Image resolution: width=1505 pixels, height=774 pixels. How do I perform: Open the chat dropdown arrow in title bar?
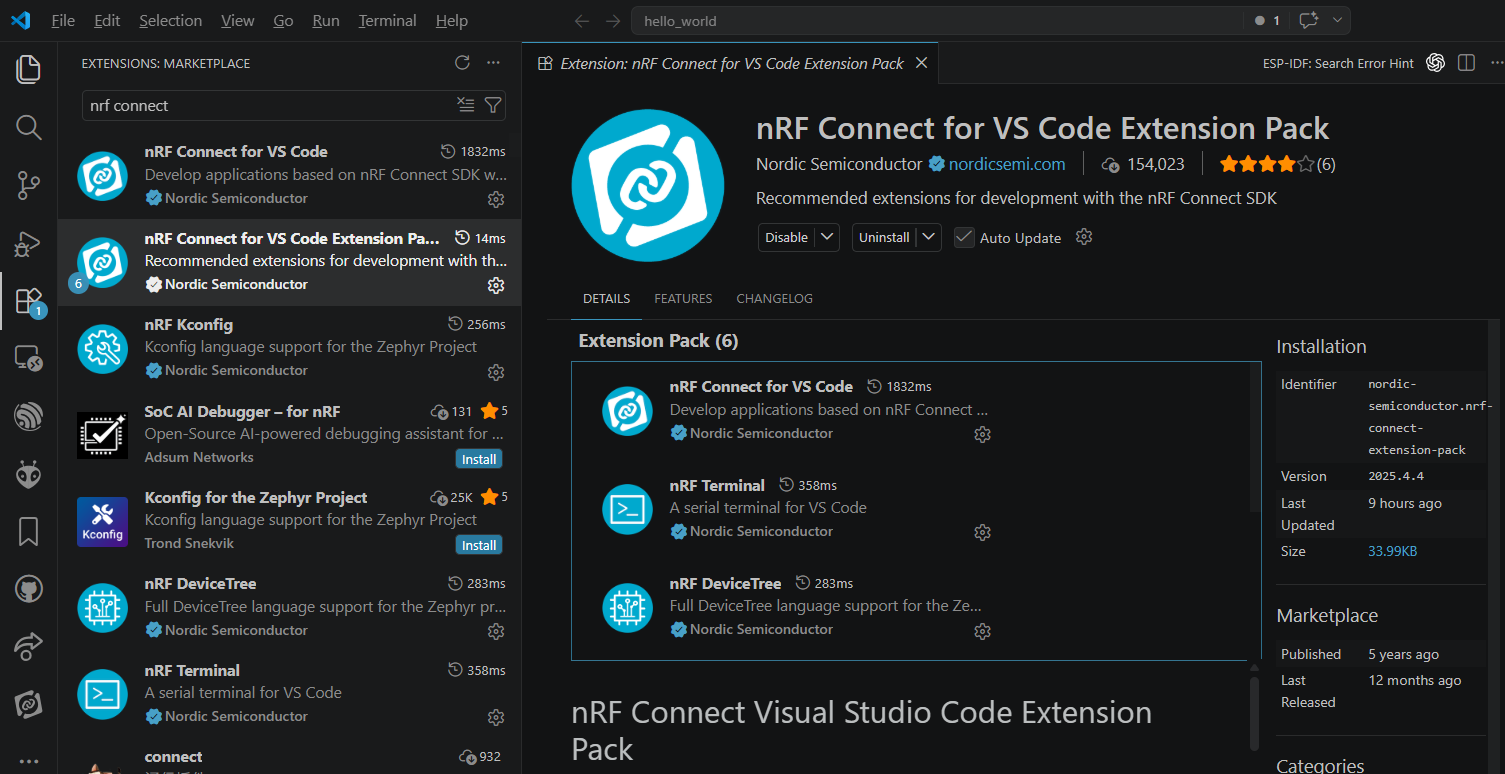pyautogui.click(x=1339, y=21)
